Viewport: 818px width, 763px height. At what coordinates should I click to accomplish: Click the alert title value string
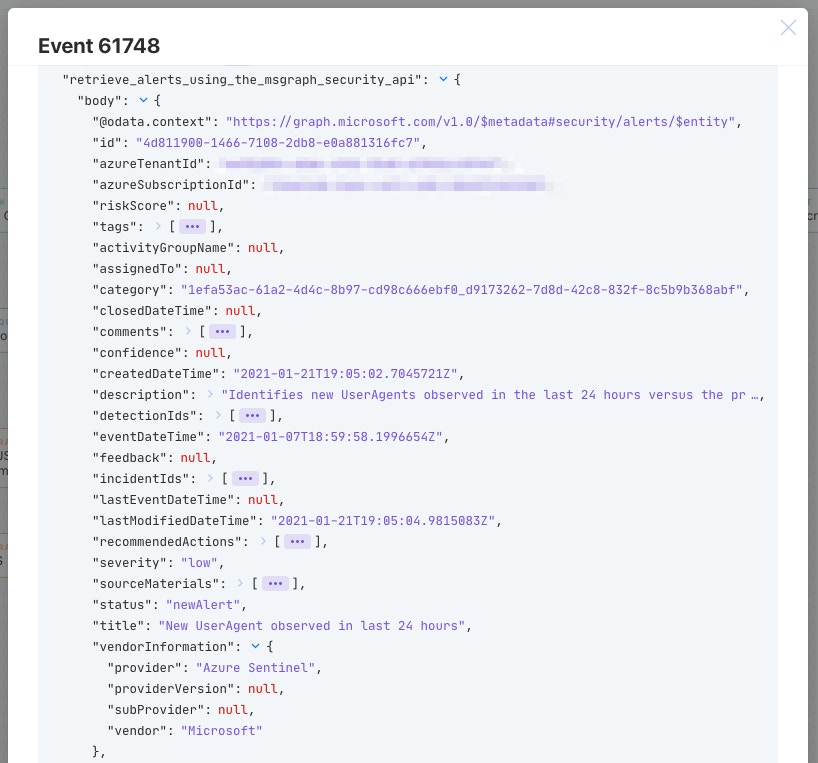click(x=312, y=626)
